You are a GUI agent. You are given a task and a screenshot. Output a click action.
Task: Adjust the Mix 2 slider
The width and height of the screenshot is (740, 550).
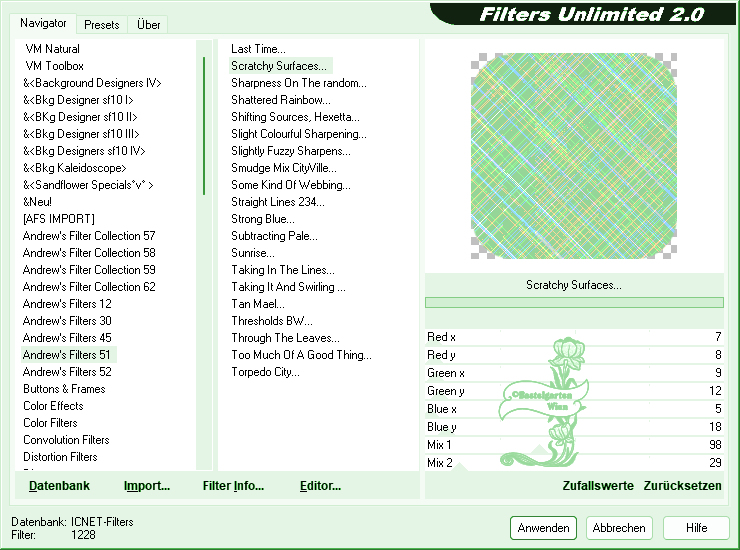574,462
